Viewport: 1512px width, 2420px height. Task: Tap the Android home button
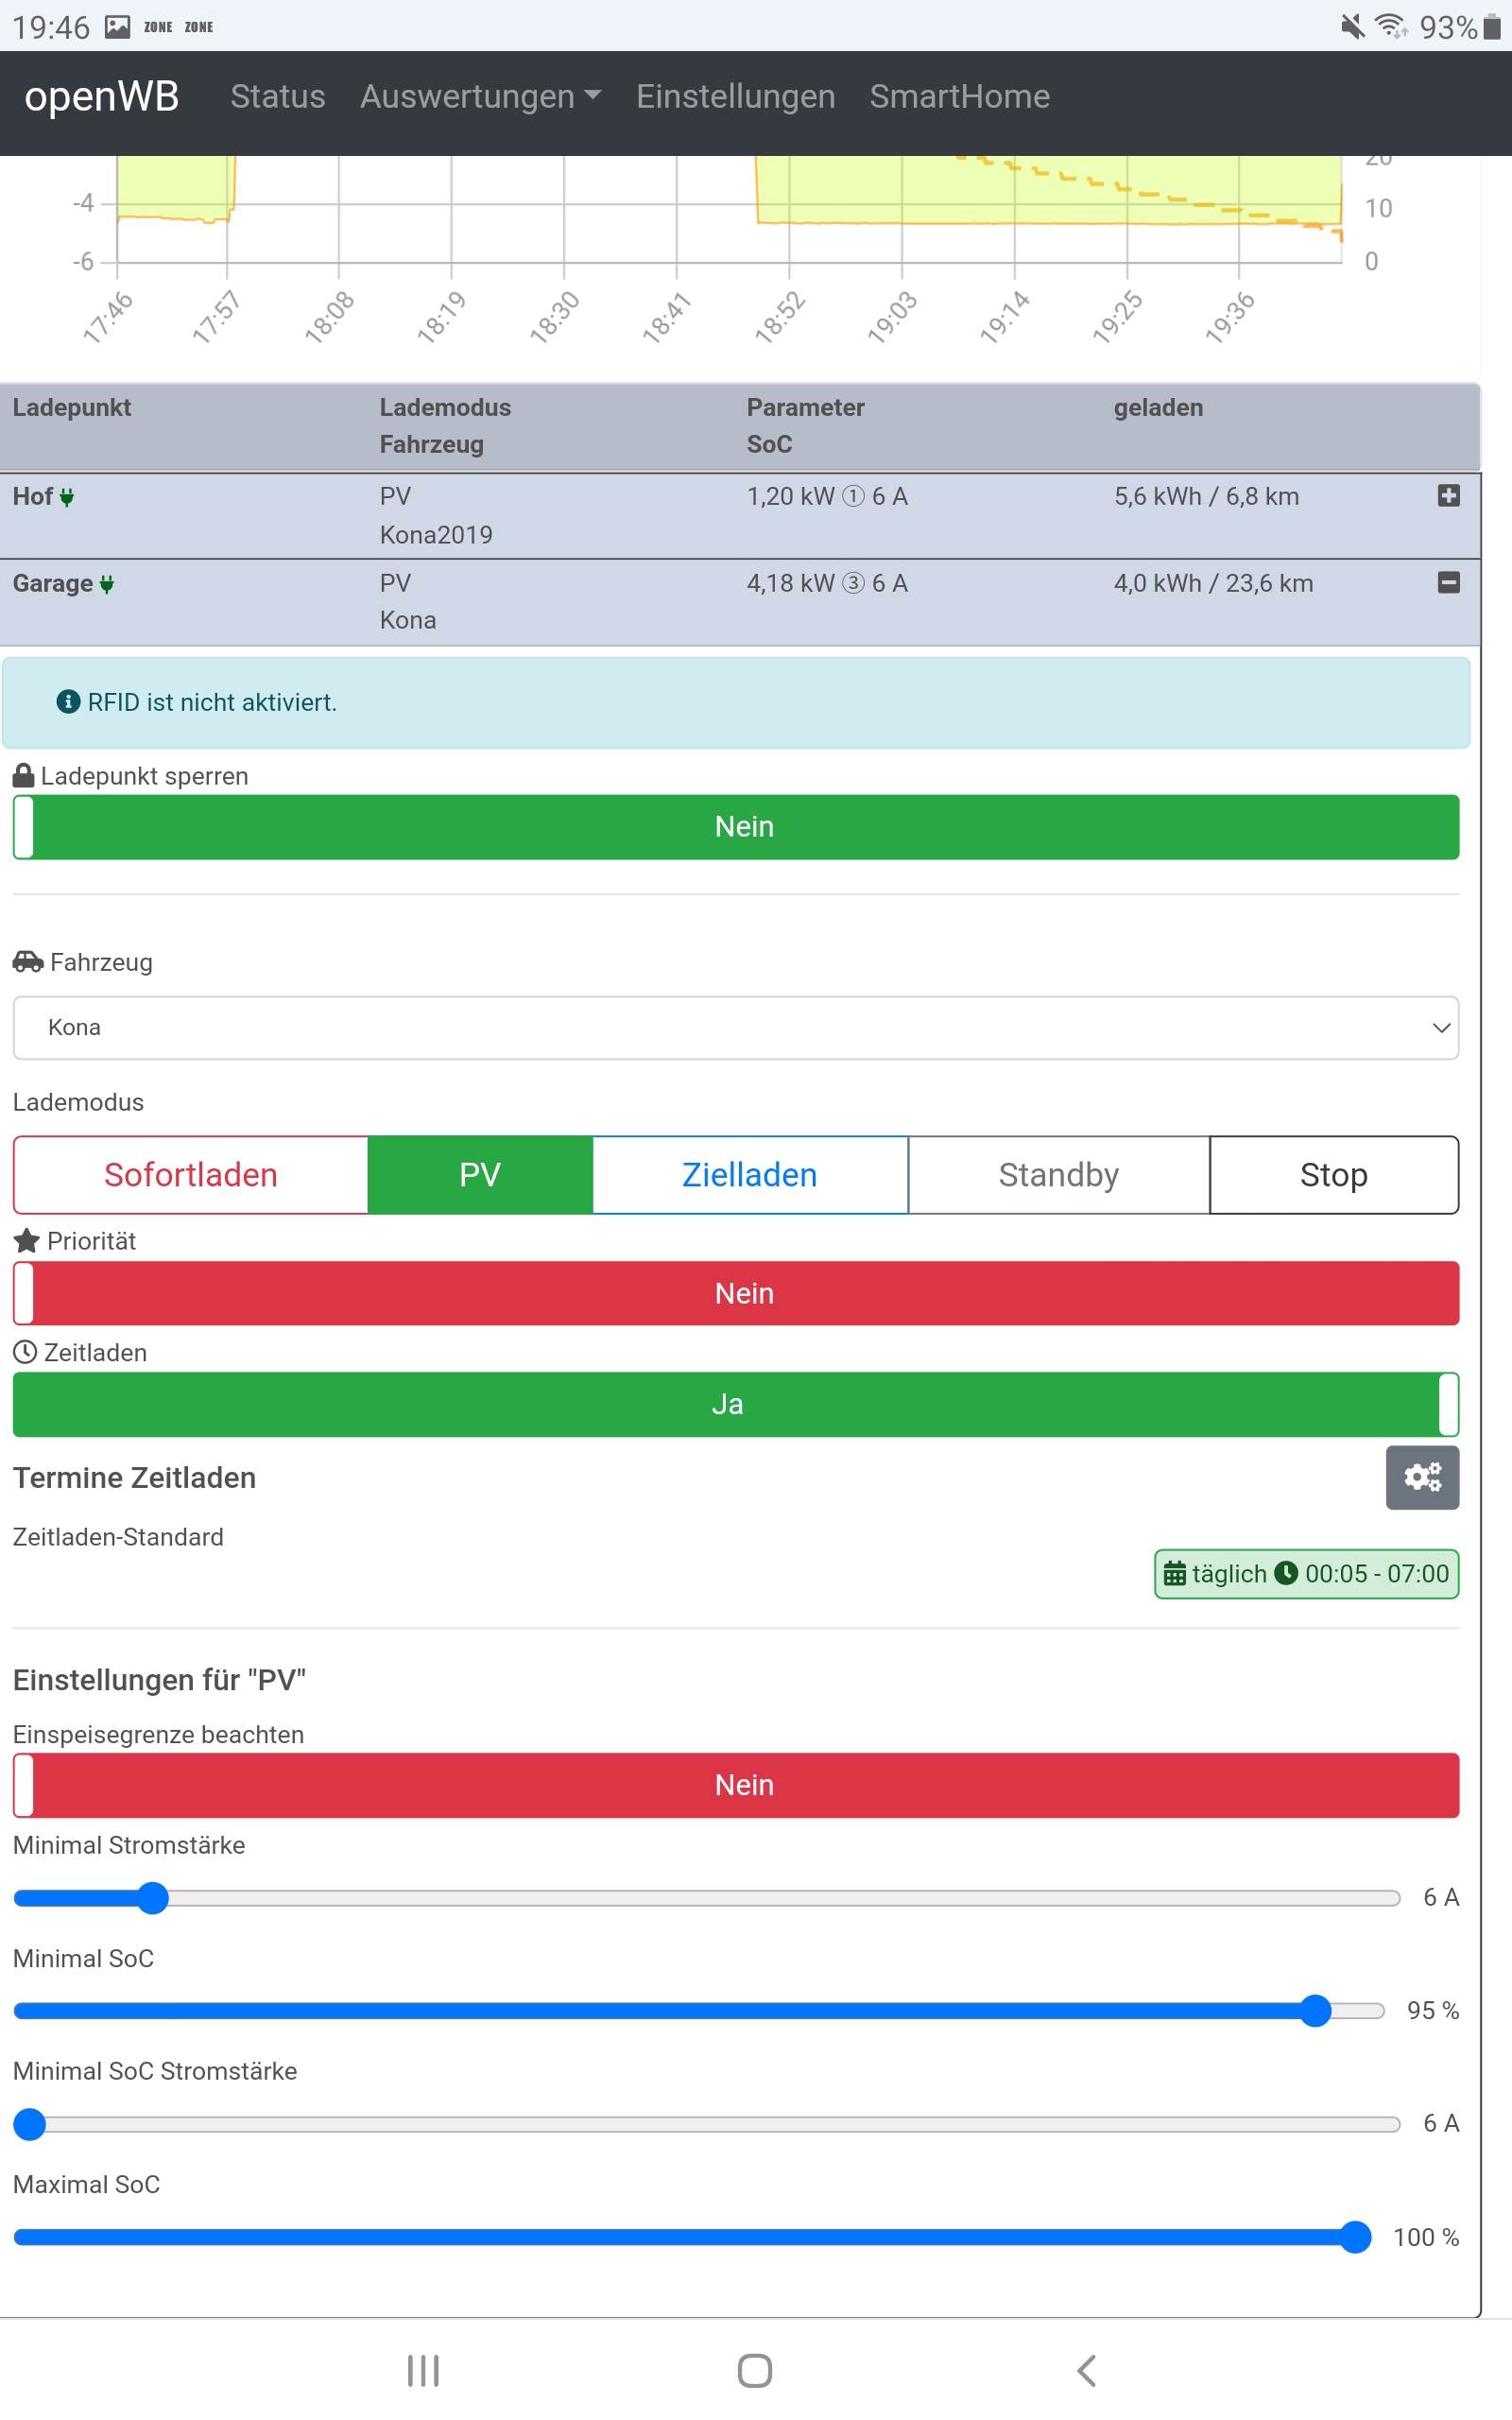point(755,2370)
